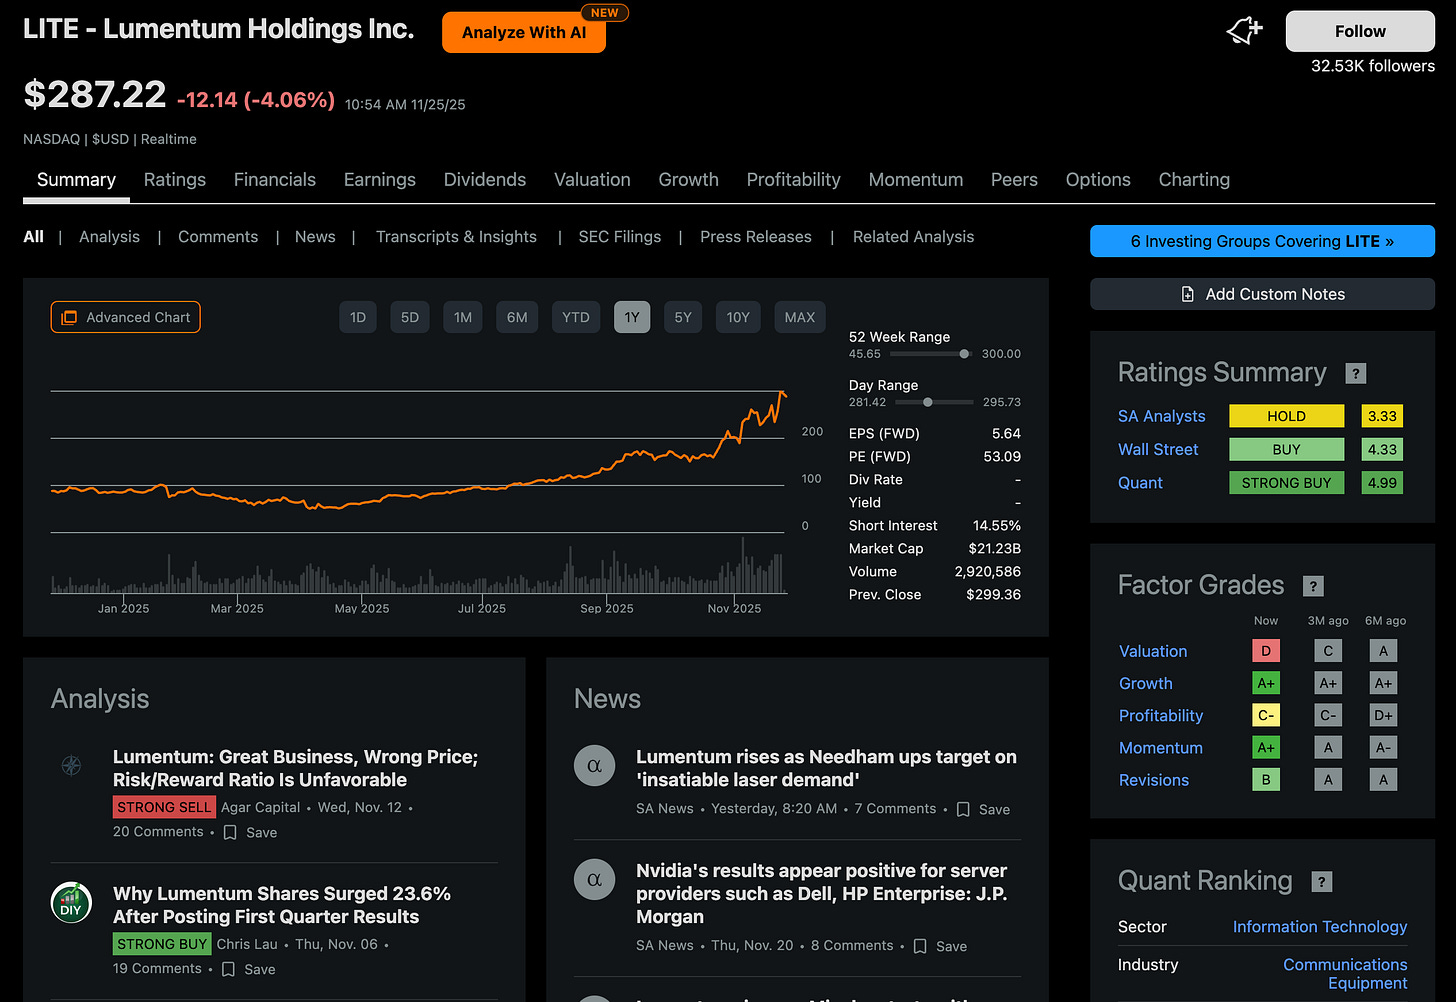This screenshot has height=1002, width=1456.
Task: Click the 52 Week Range slider
Action: [x=930, y=354]
